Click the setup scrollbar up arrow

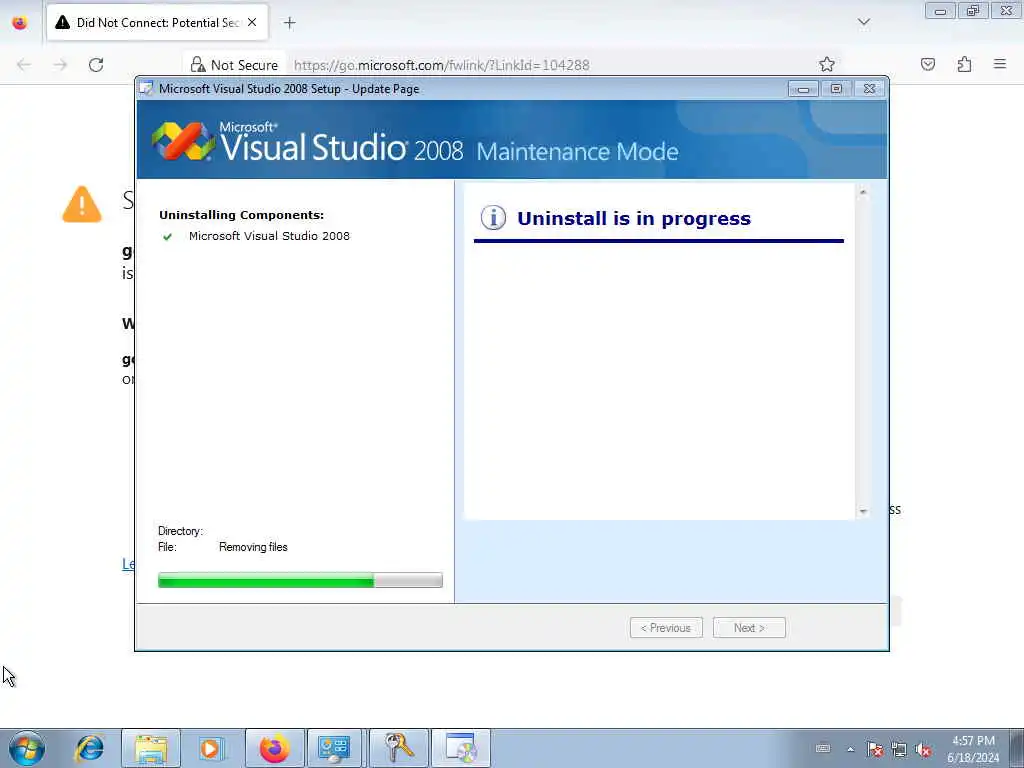point(863,193)
